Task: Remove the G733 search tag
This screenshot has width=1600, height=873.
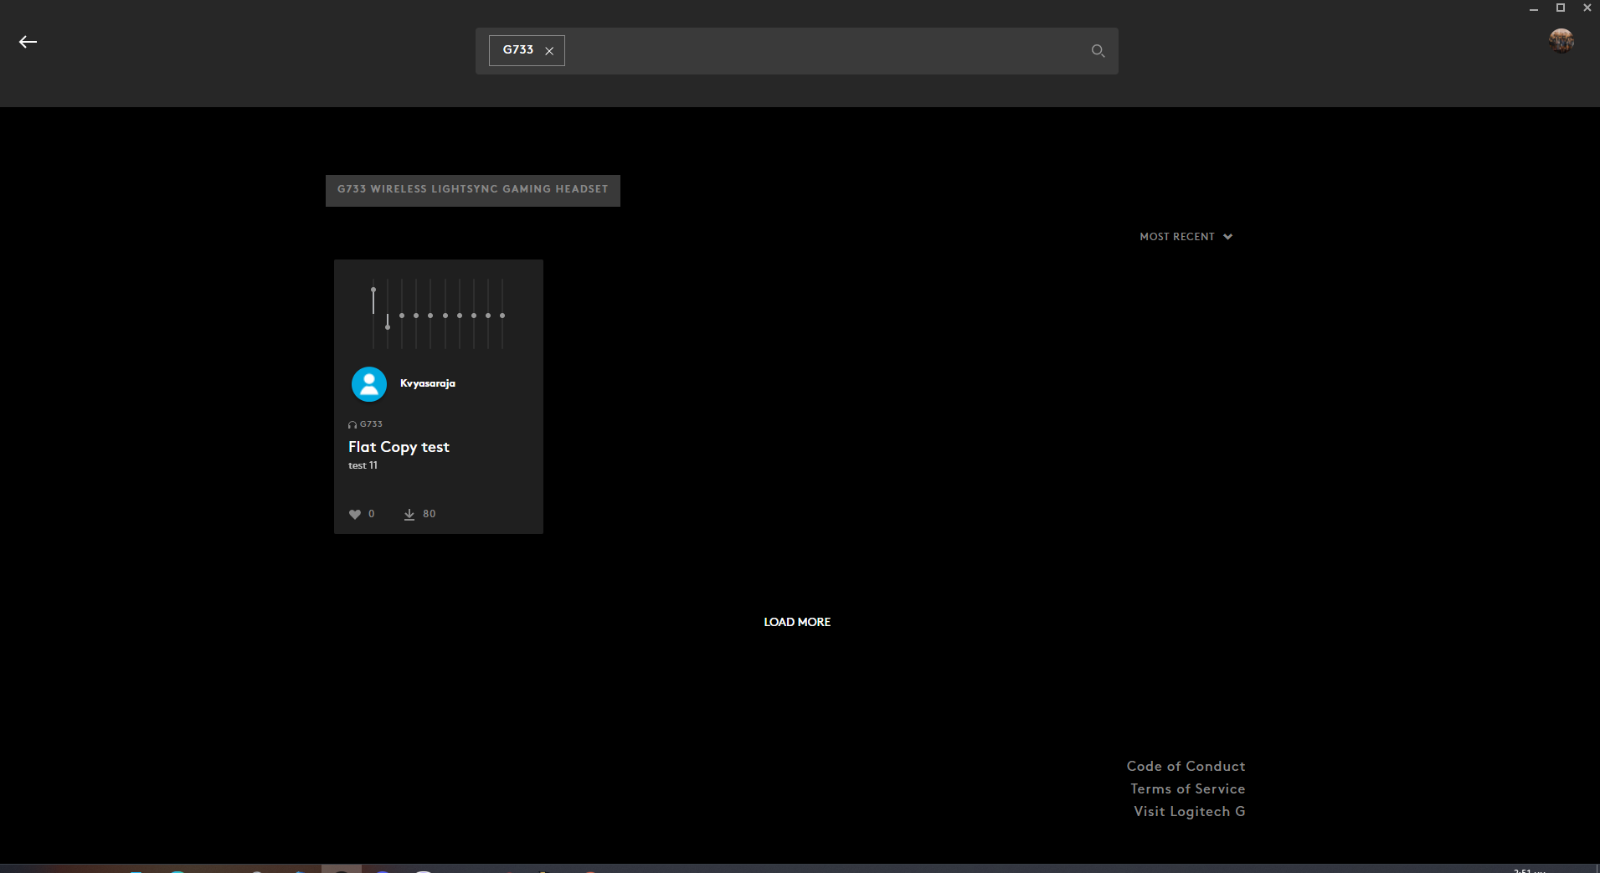Action: click(549, 51)
